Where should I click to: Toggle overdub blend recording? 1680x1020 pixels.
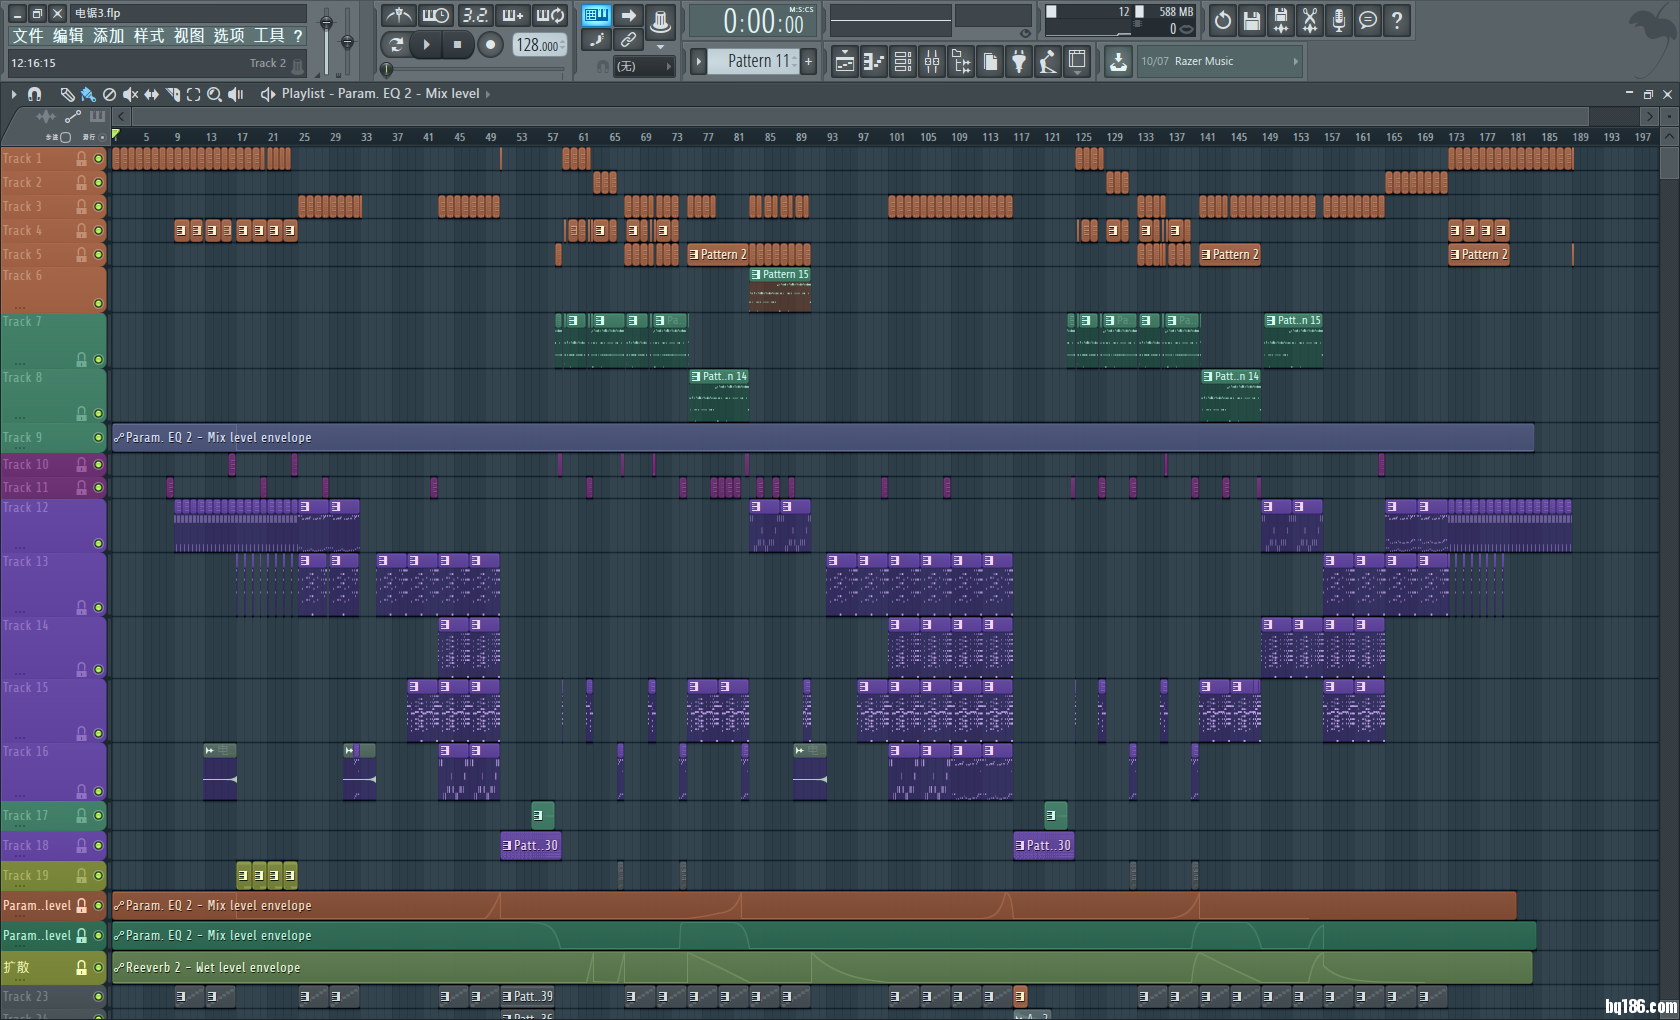tap(512, 15)
